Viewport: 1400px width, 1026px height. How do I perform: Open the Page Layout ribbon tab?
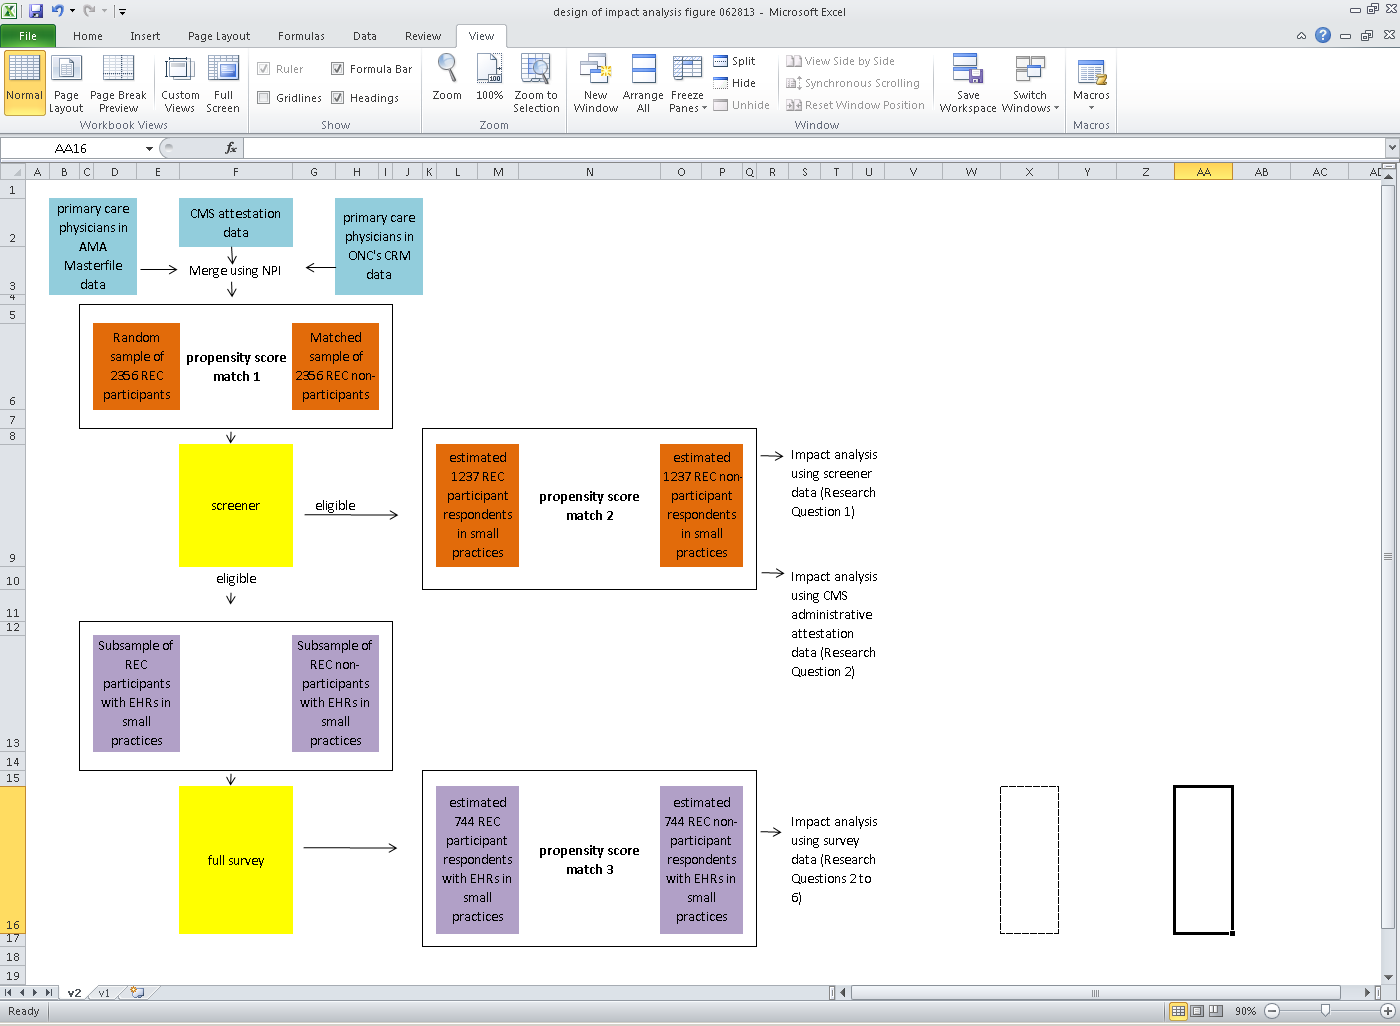coord(219,36)
